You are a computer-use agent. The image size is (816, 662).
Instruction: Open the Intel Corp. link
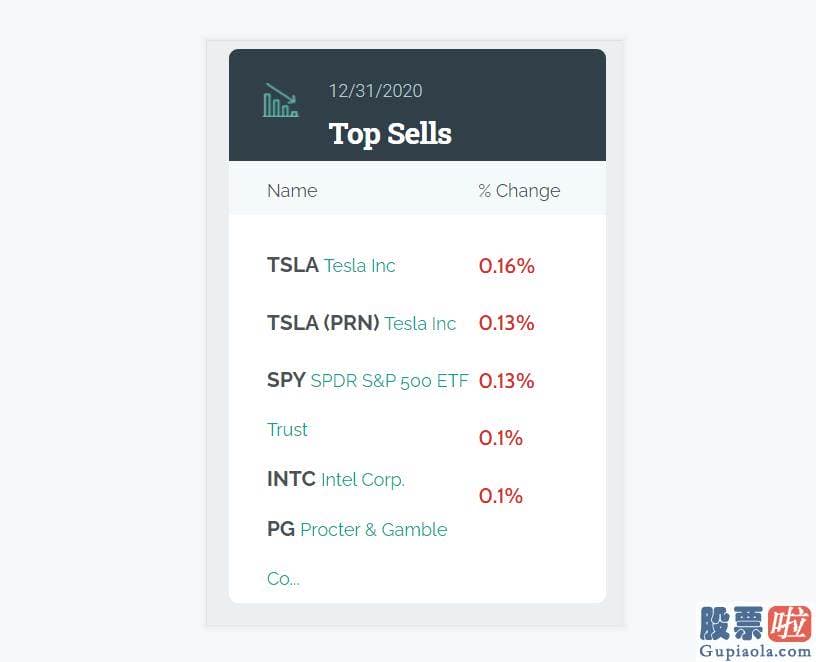pyautogui.click(x=363, y=479)
